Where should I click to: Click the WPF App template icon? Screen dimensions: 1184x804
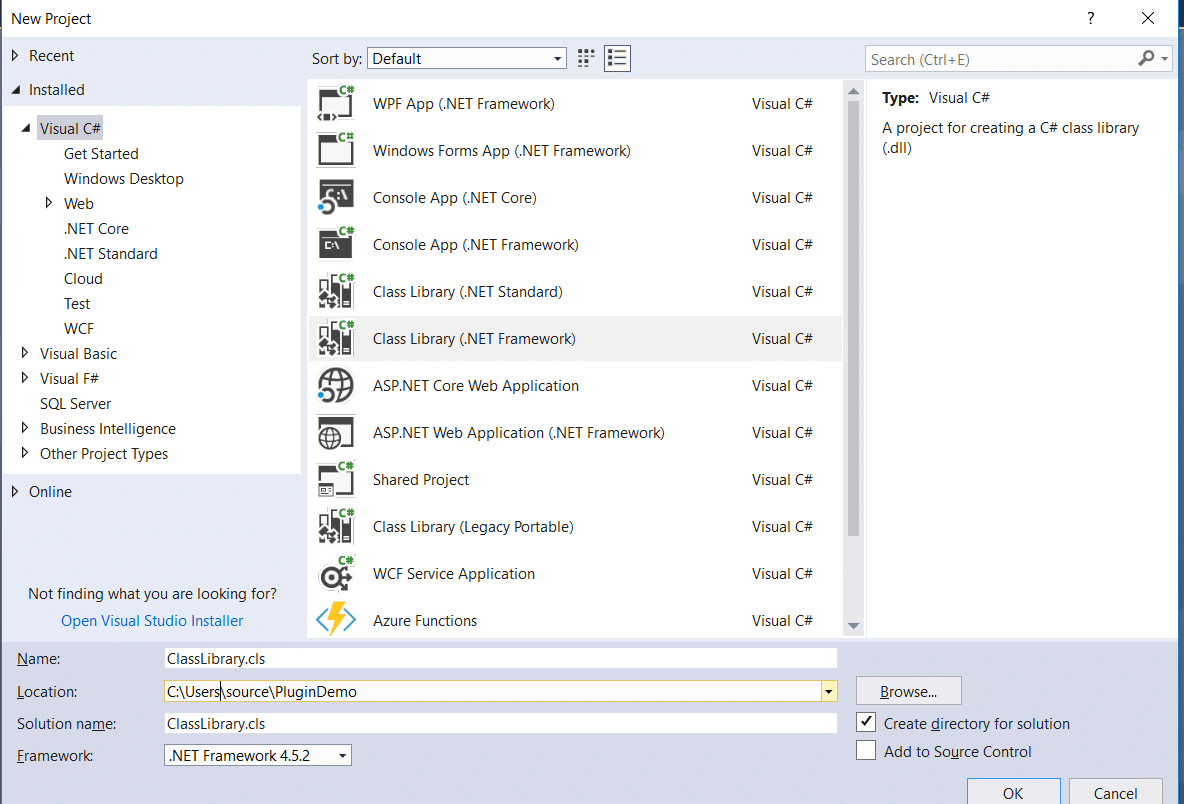click(x=336, y=104)
